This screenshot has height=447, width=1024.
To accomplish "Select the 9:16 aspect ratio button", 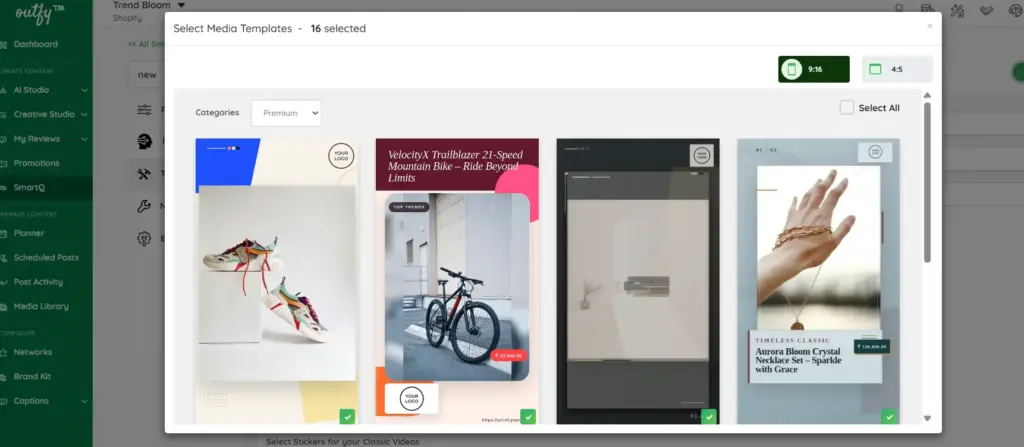I will 814,69.
